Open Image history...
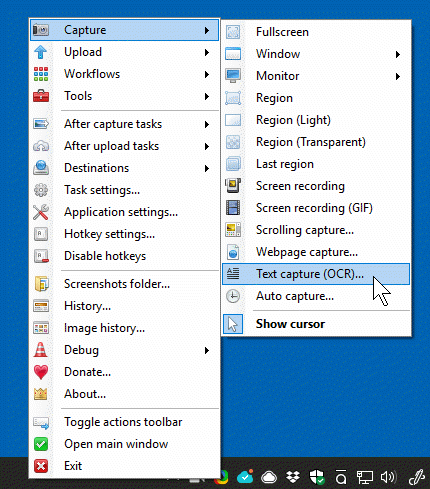Image resolution: width=430 pixels, height=489 pixels. [x=124, y=328]
